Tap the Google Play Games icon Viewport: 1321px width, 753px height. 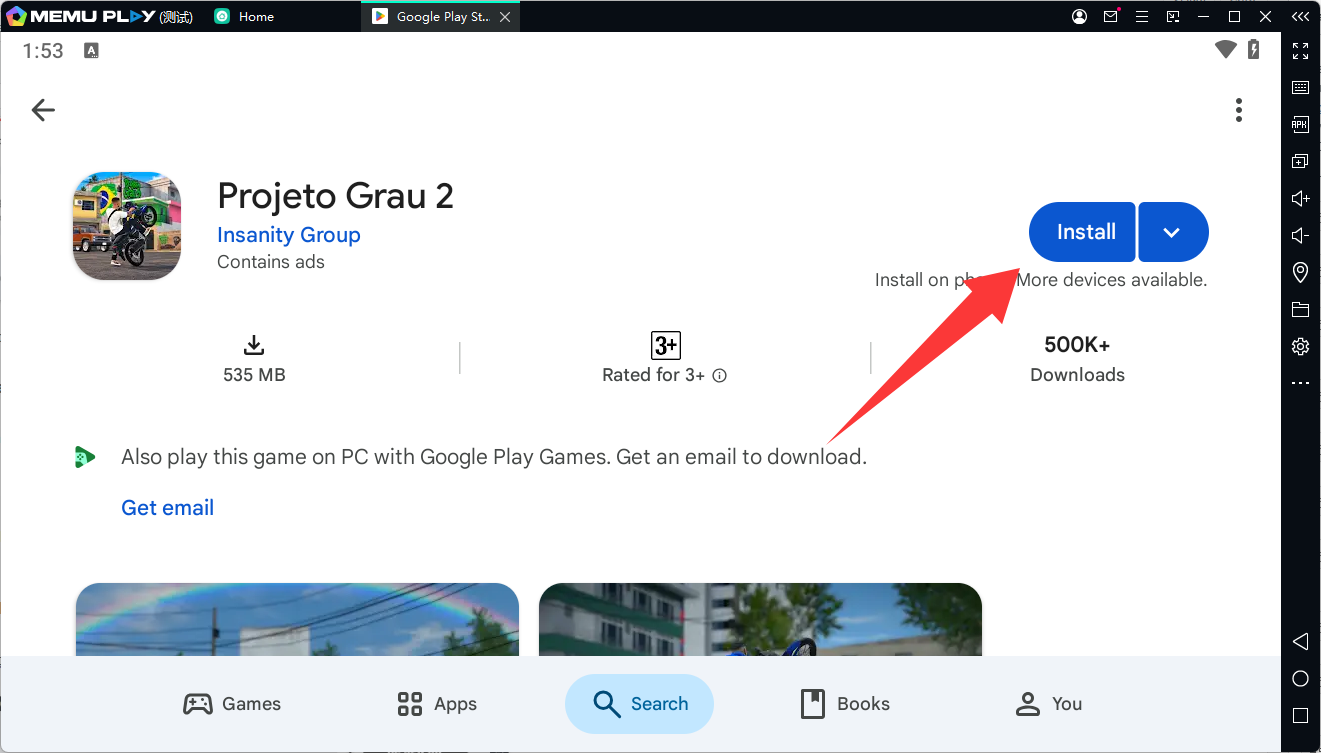(x=85, y=457)
